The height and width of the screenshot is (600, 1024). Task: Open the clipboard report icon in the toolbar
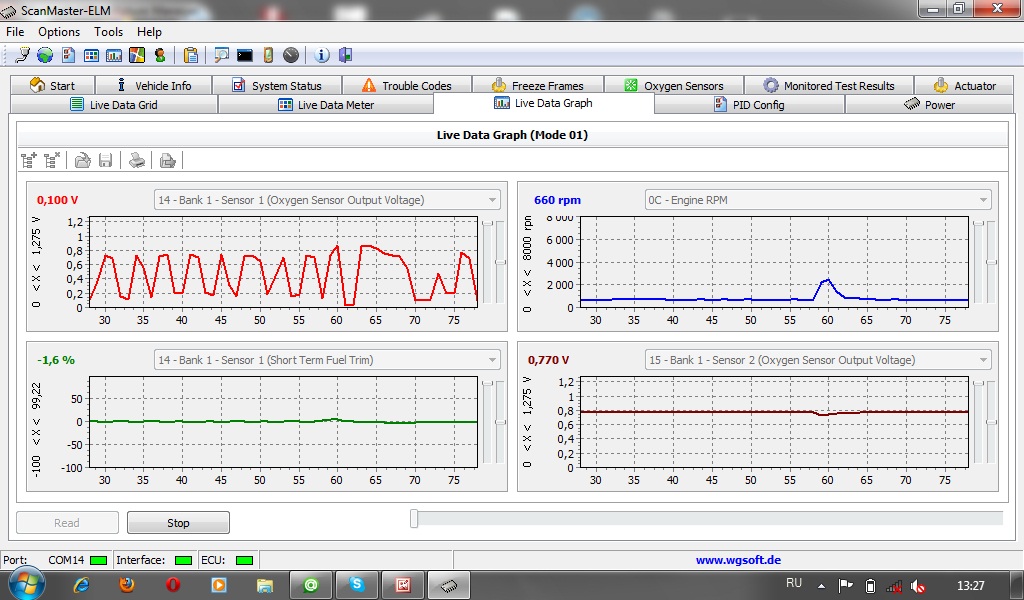pyautogui.click(x=190, y=55)
